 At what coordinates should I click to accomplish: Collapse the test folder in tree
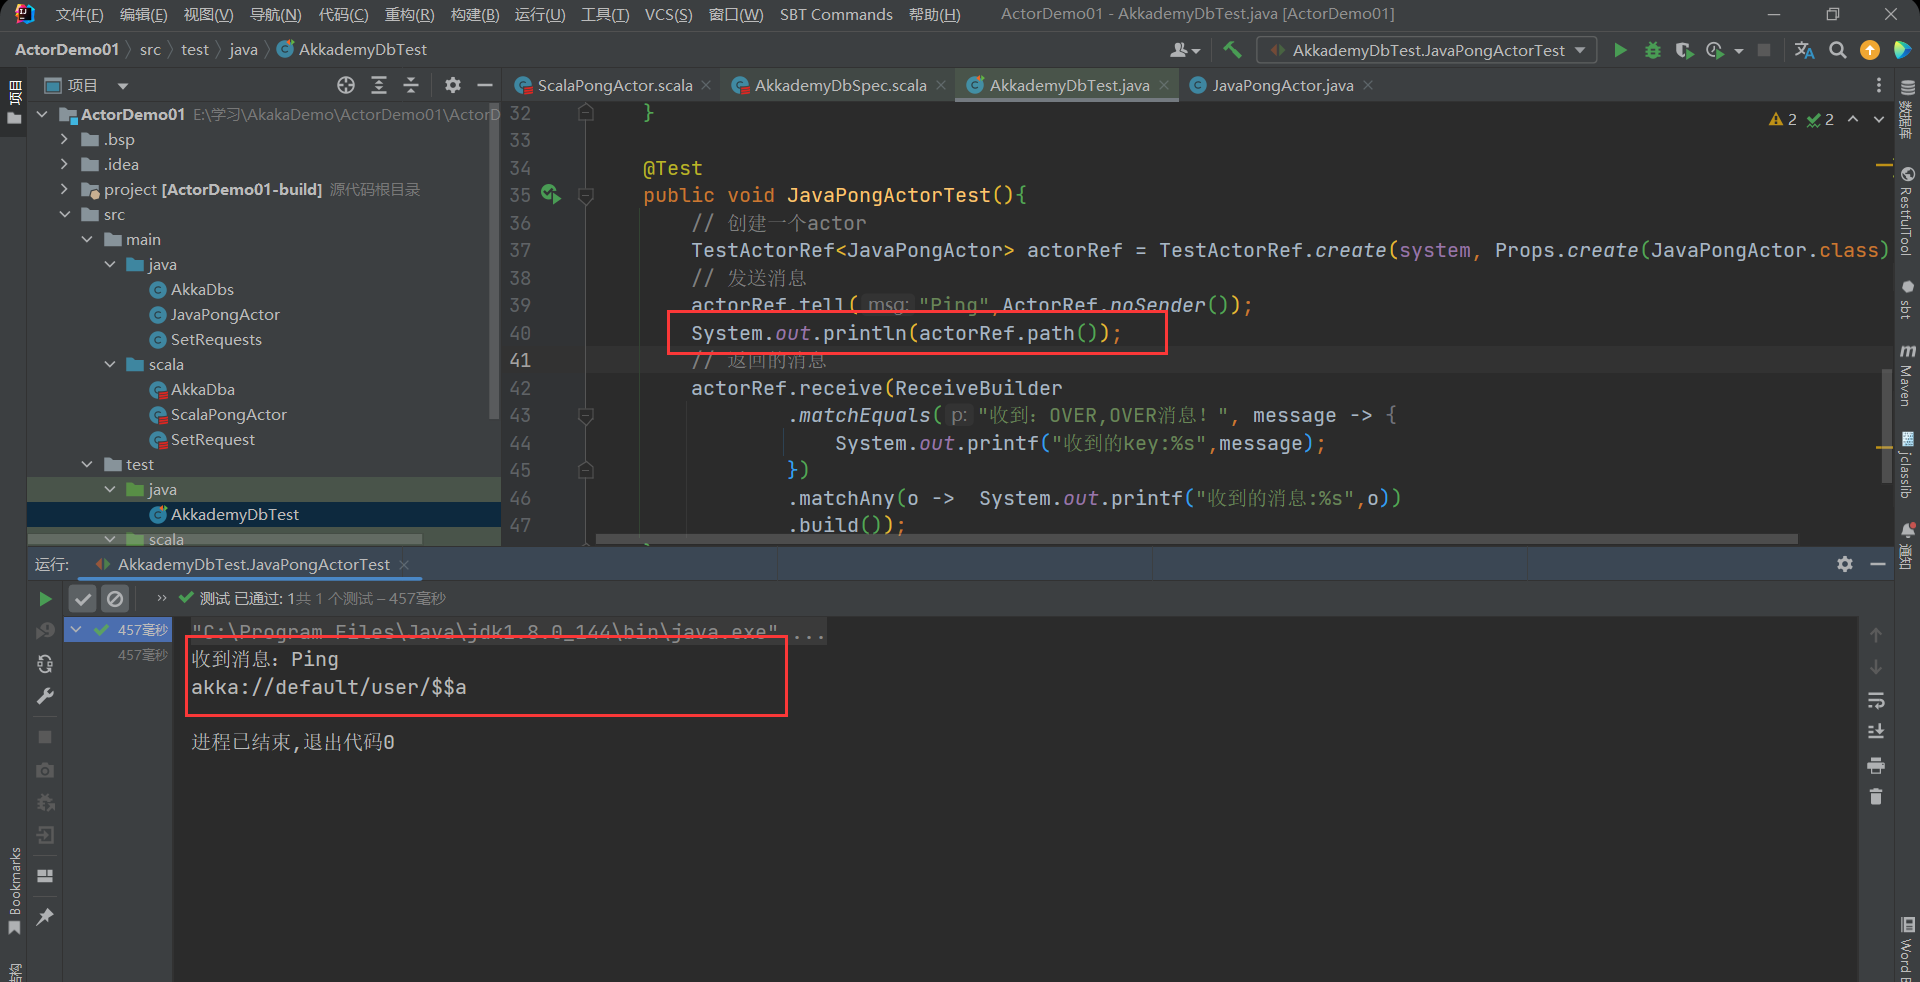tap(87, 464)
